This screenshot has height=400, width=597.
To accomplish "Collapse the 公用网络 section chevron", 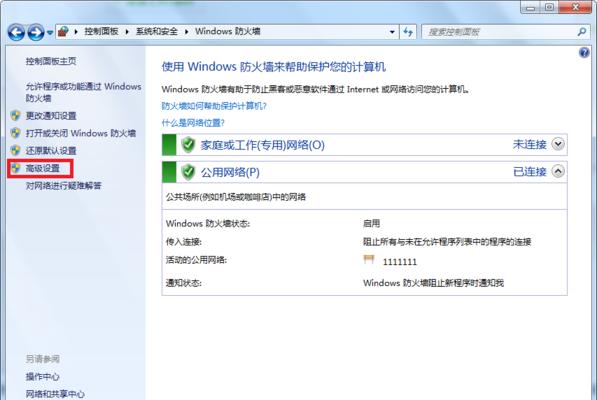I will [558, 172].
